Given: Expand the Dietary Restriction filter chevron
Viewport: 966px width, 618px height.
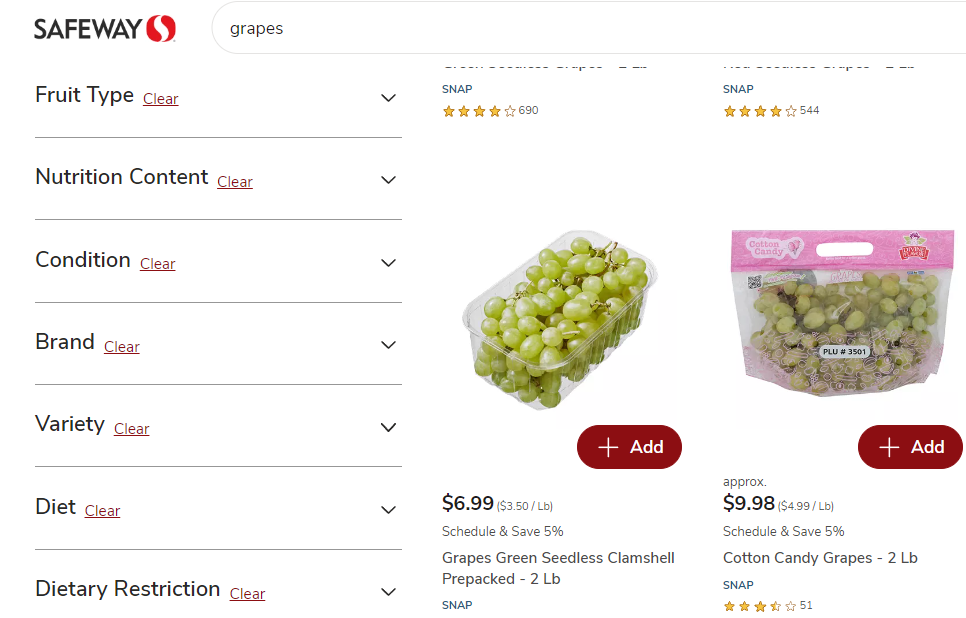Looking at the screenshot, I should [x=389, y=592].
